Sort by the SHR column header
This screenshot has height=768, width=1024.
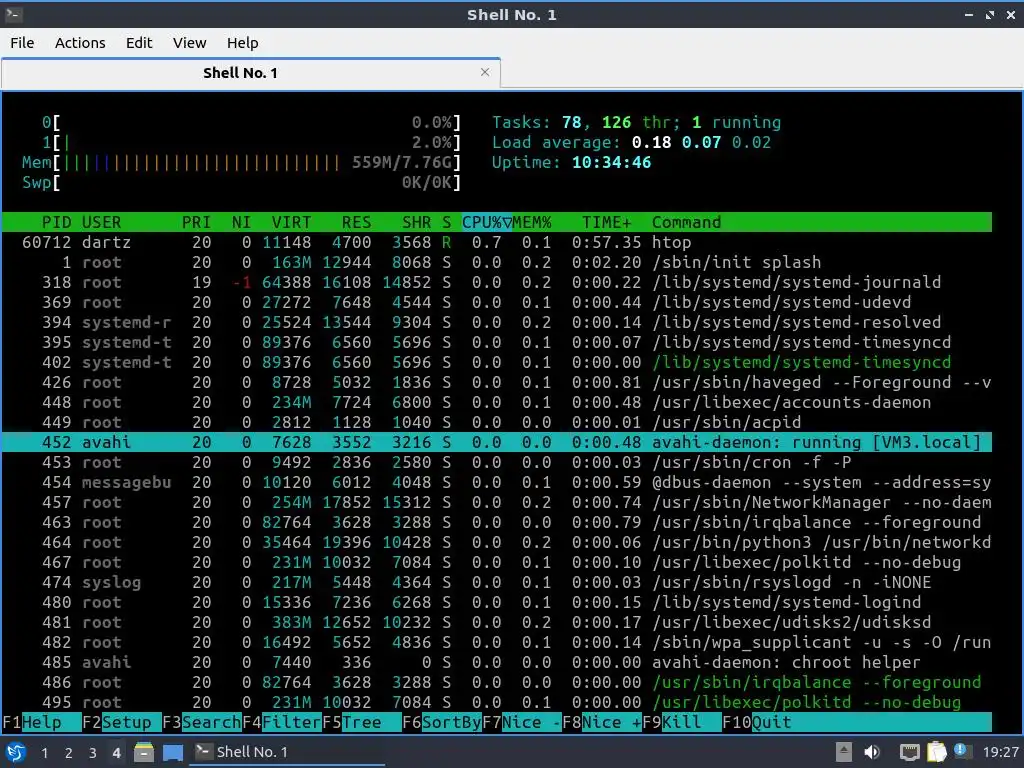tap(416, 222)
